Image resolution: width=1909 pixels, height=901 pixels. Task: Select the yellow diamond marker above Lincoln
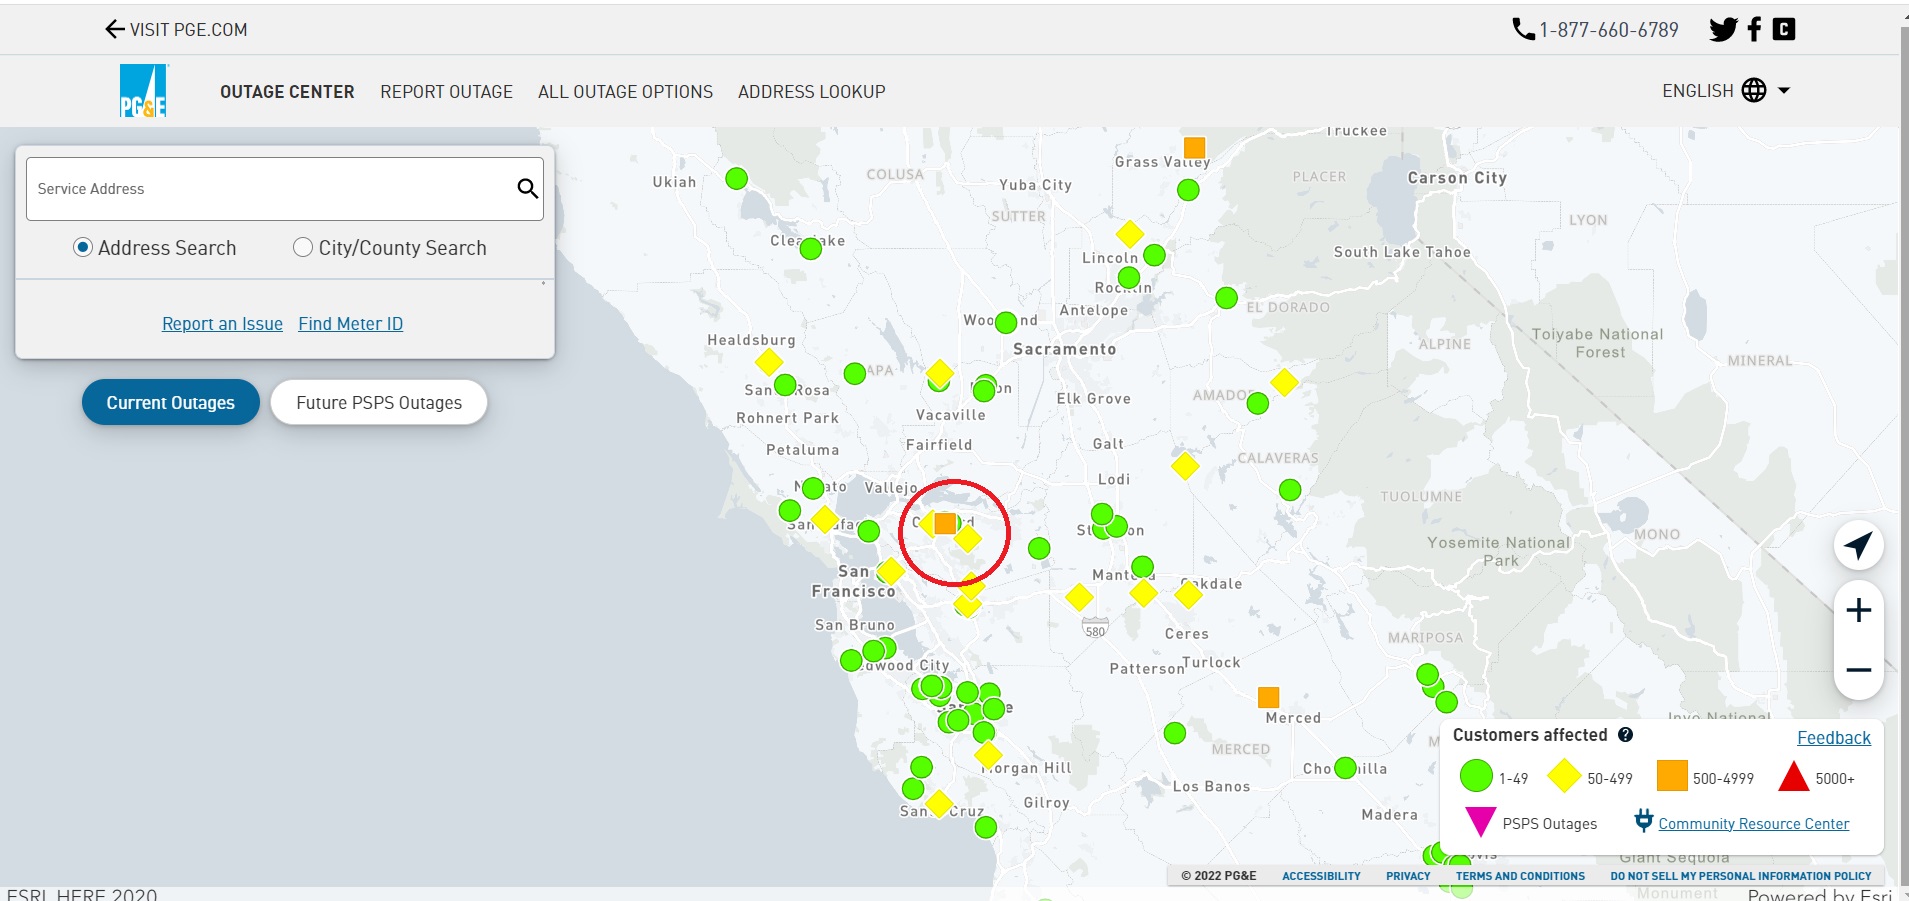point(1130,234)
